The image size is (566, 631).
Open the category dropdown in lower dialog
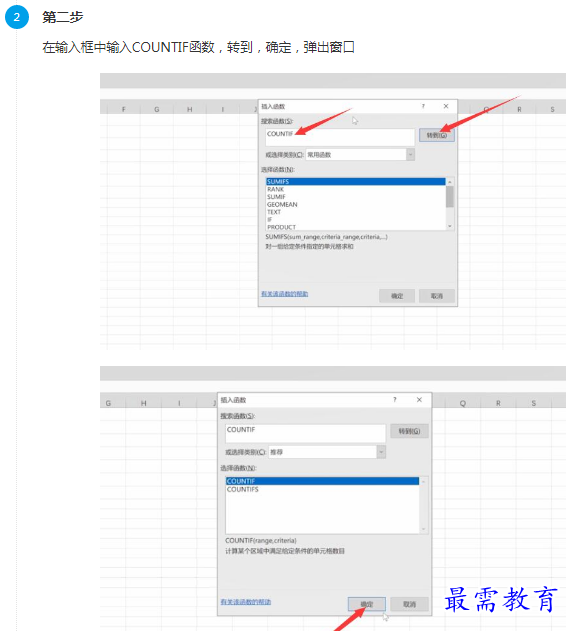click(381, 452)
